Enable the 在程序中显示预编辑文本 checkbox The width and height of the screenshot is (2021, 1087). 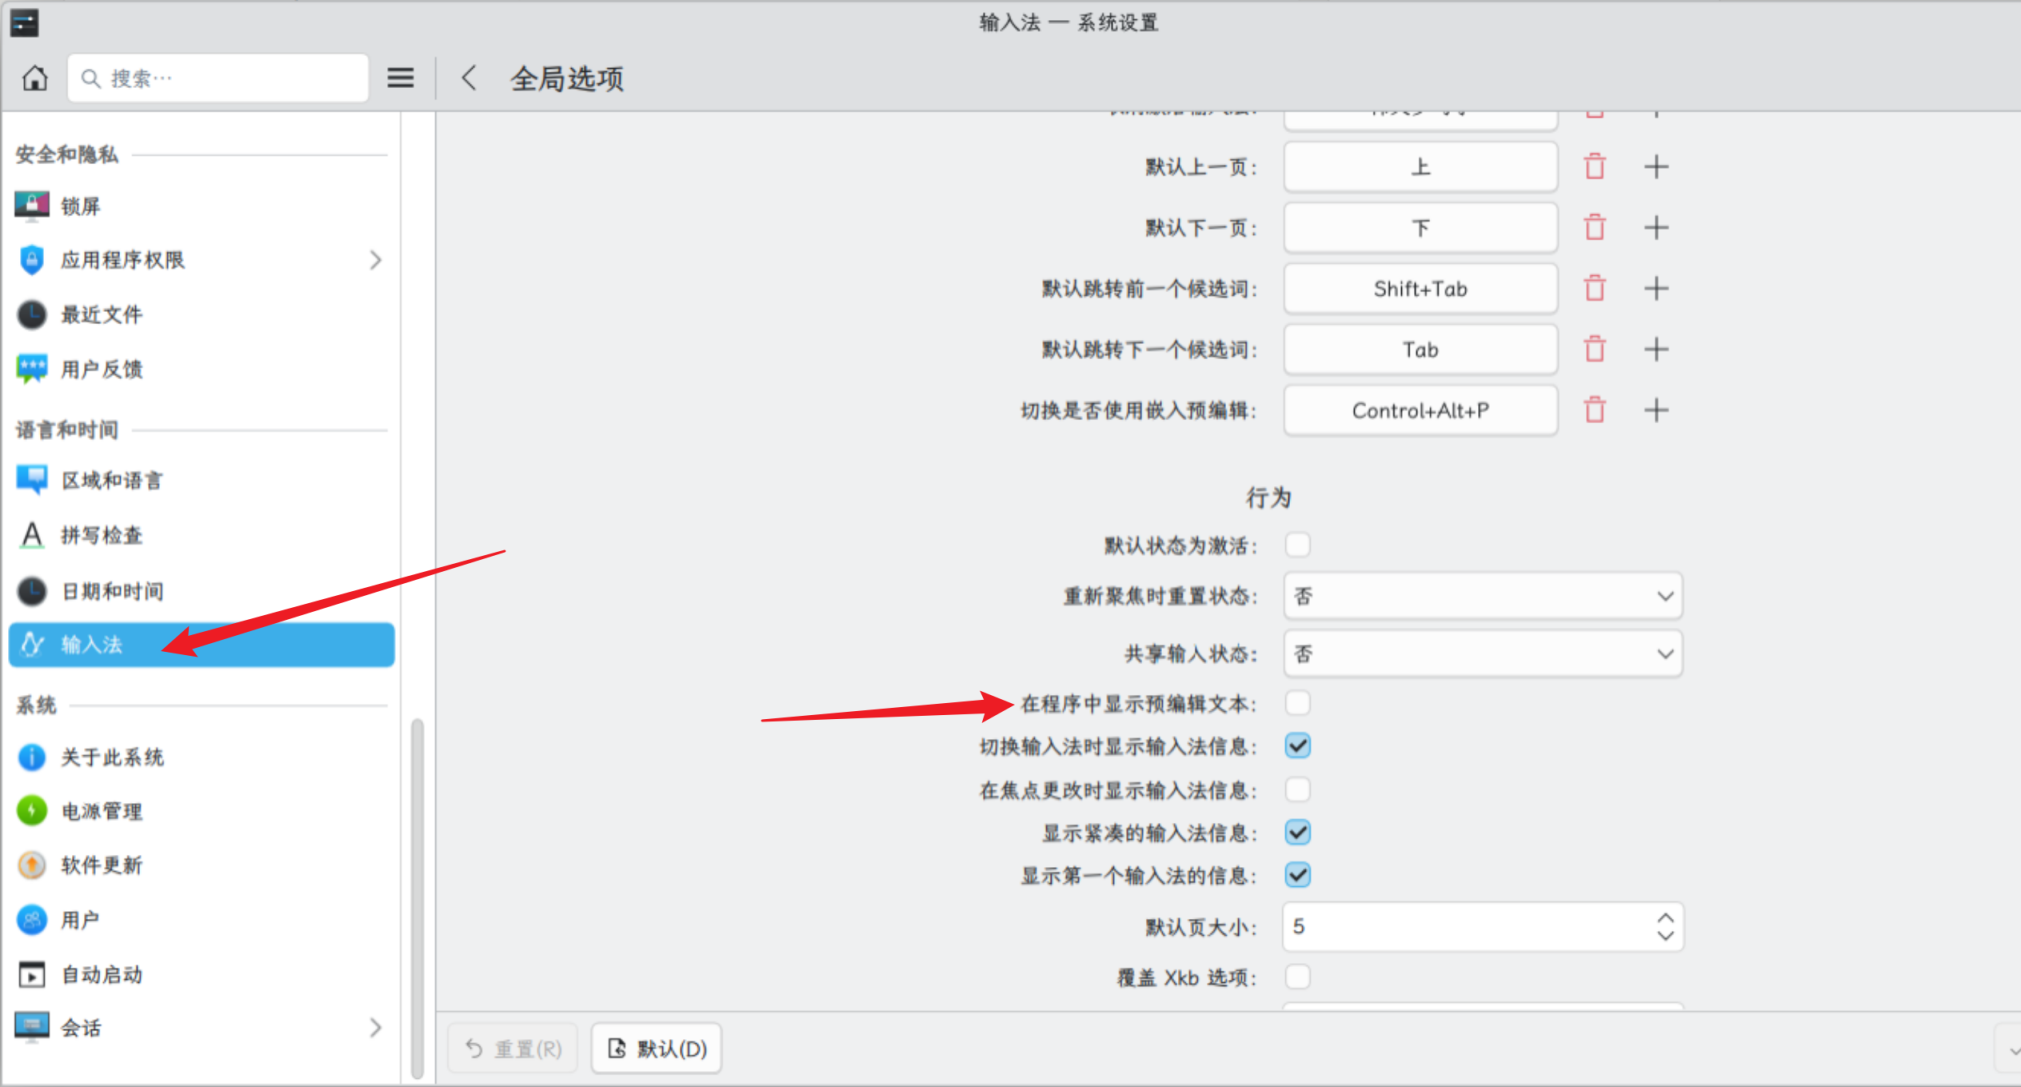[x=1298, y=703]
